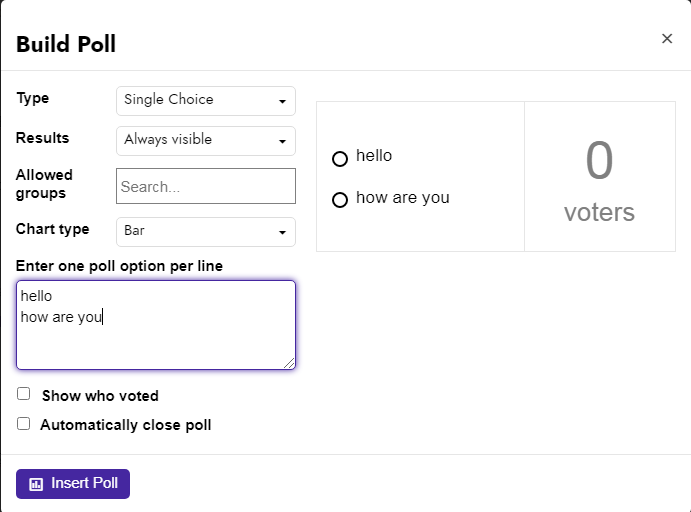Click the chart icon on Insert Poll
The image size is (691, 512).
tap(36, 484)
